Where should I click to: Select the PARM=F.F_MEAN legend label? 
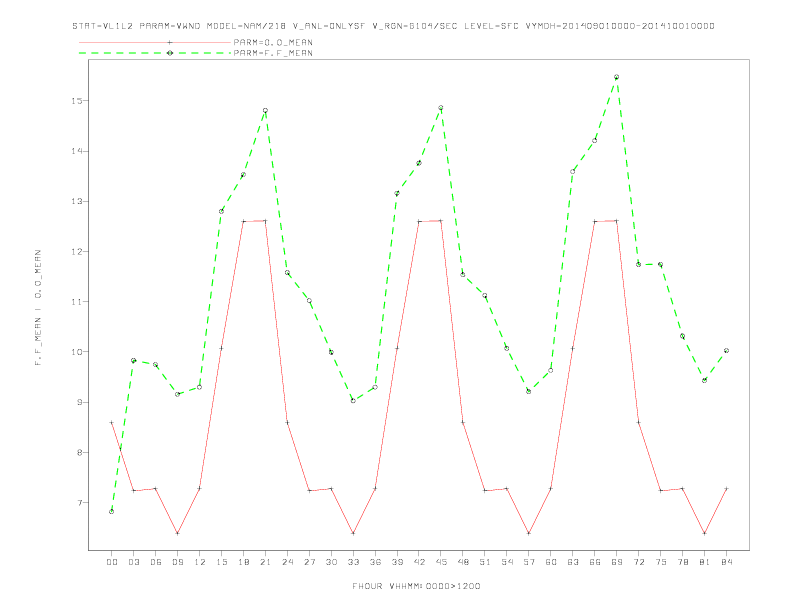point(273,53)
